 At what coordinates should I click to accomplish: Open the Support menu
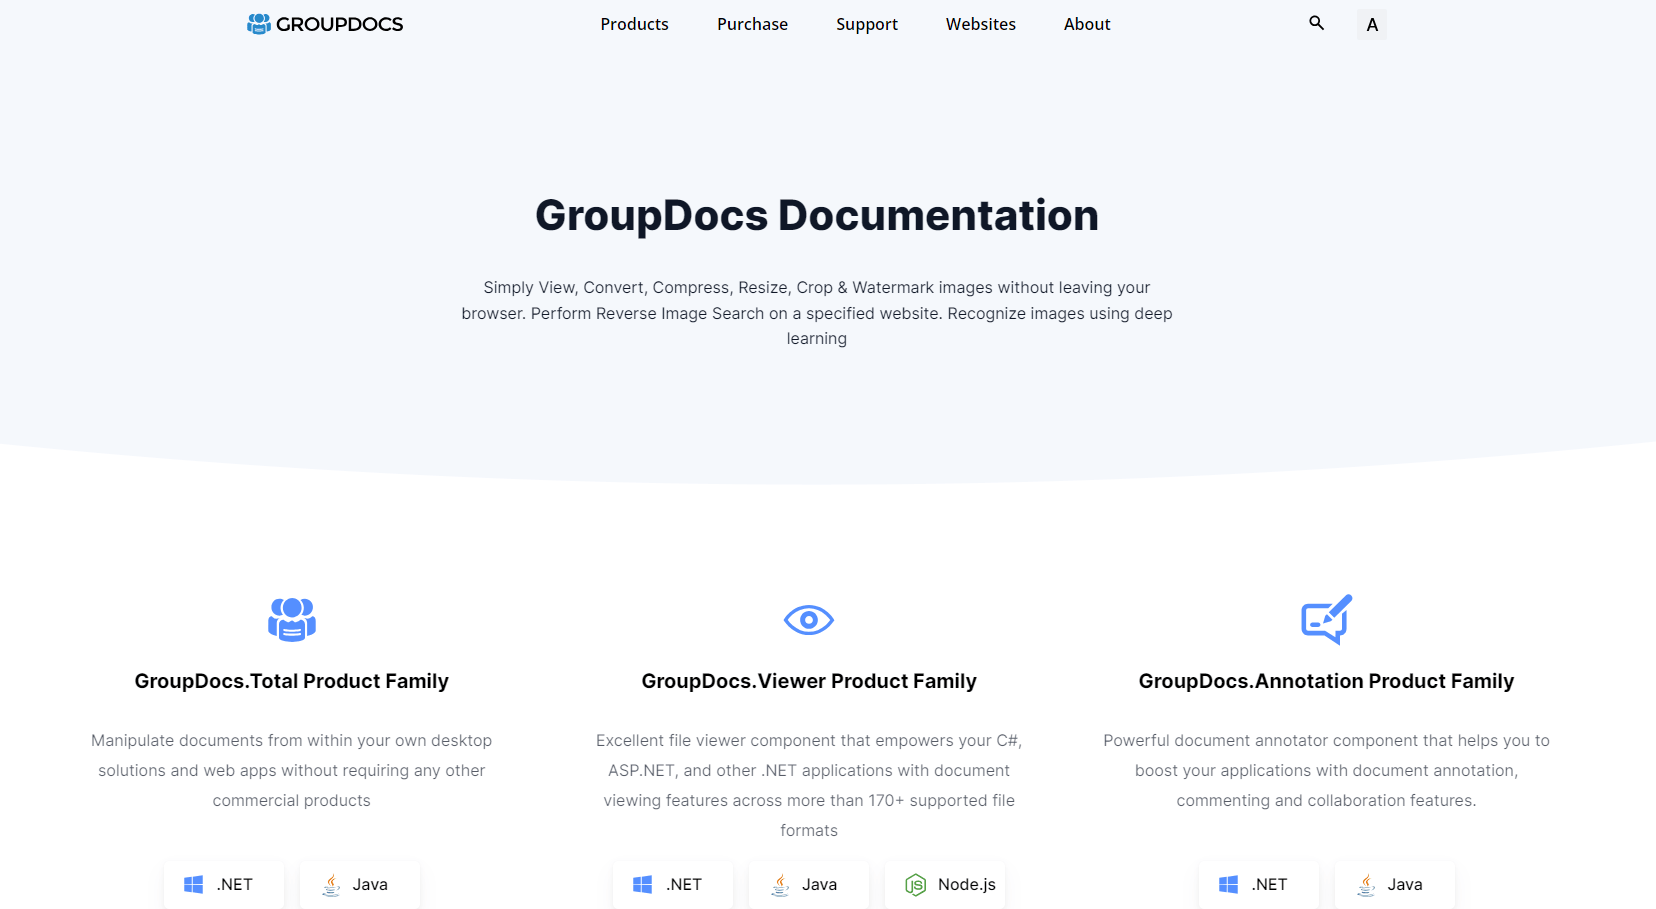[x=867, y=24]
